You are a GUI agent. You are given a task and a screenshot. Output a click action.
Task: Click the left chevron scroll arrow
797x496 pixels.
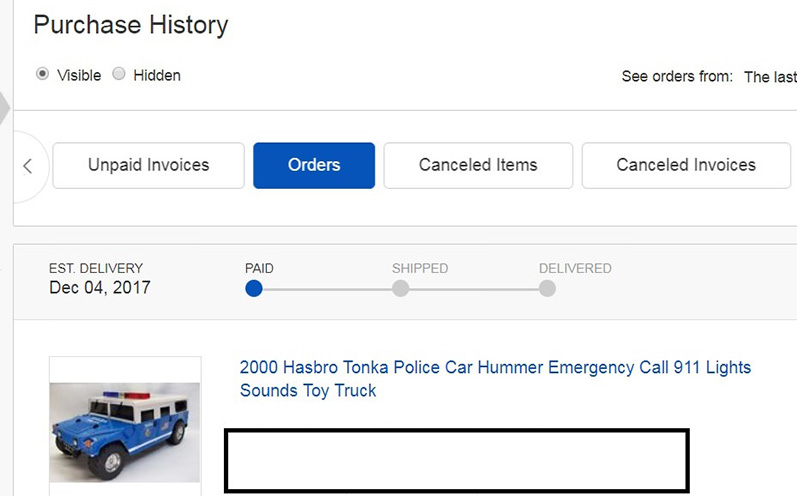tap(27, 166)
